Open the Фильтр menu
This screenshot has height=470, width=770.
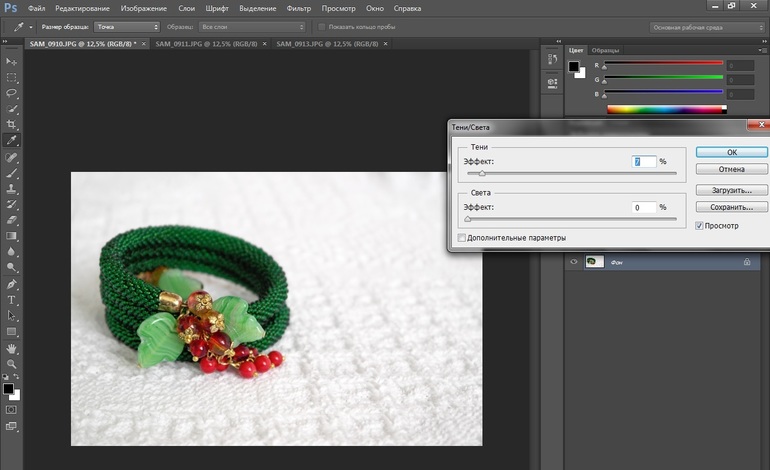(298, 8)
